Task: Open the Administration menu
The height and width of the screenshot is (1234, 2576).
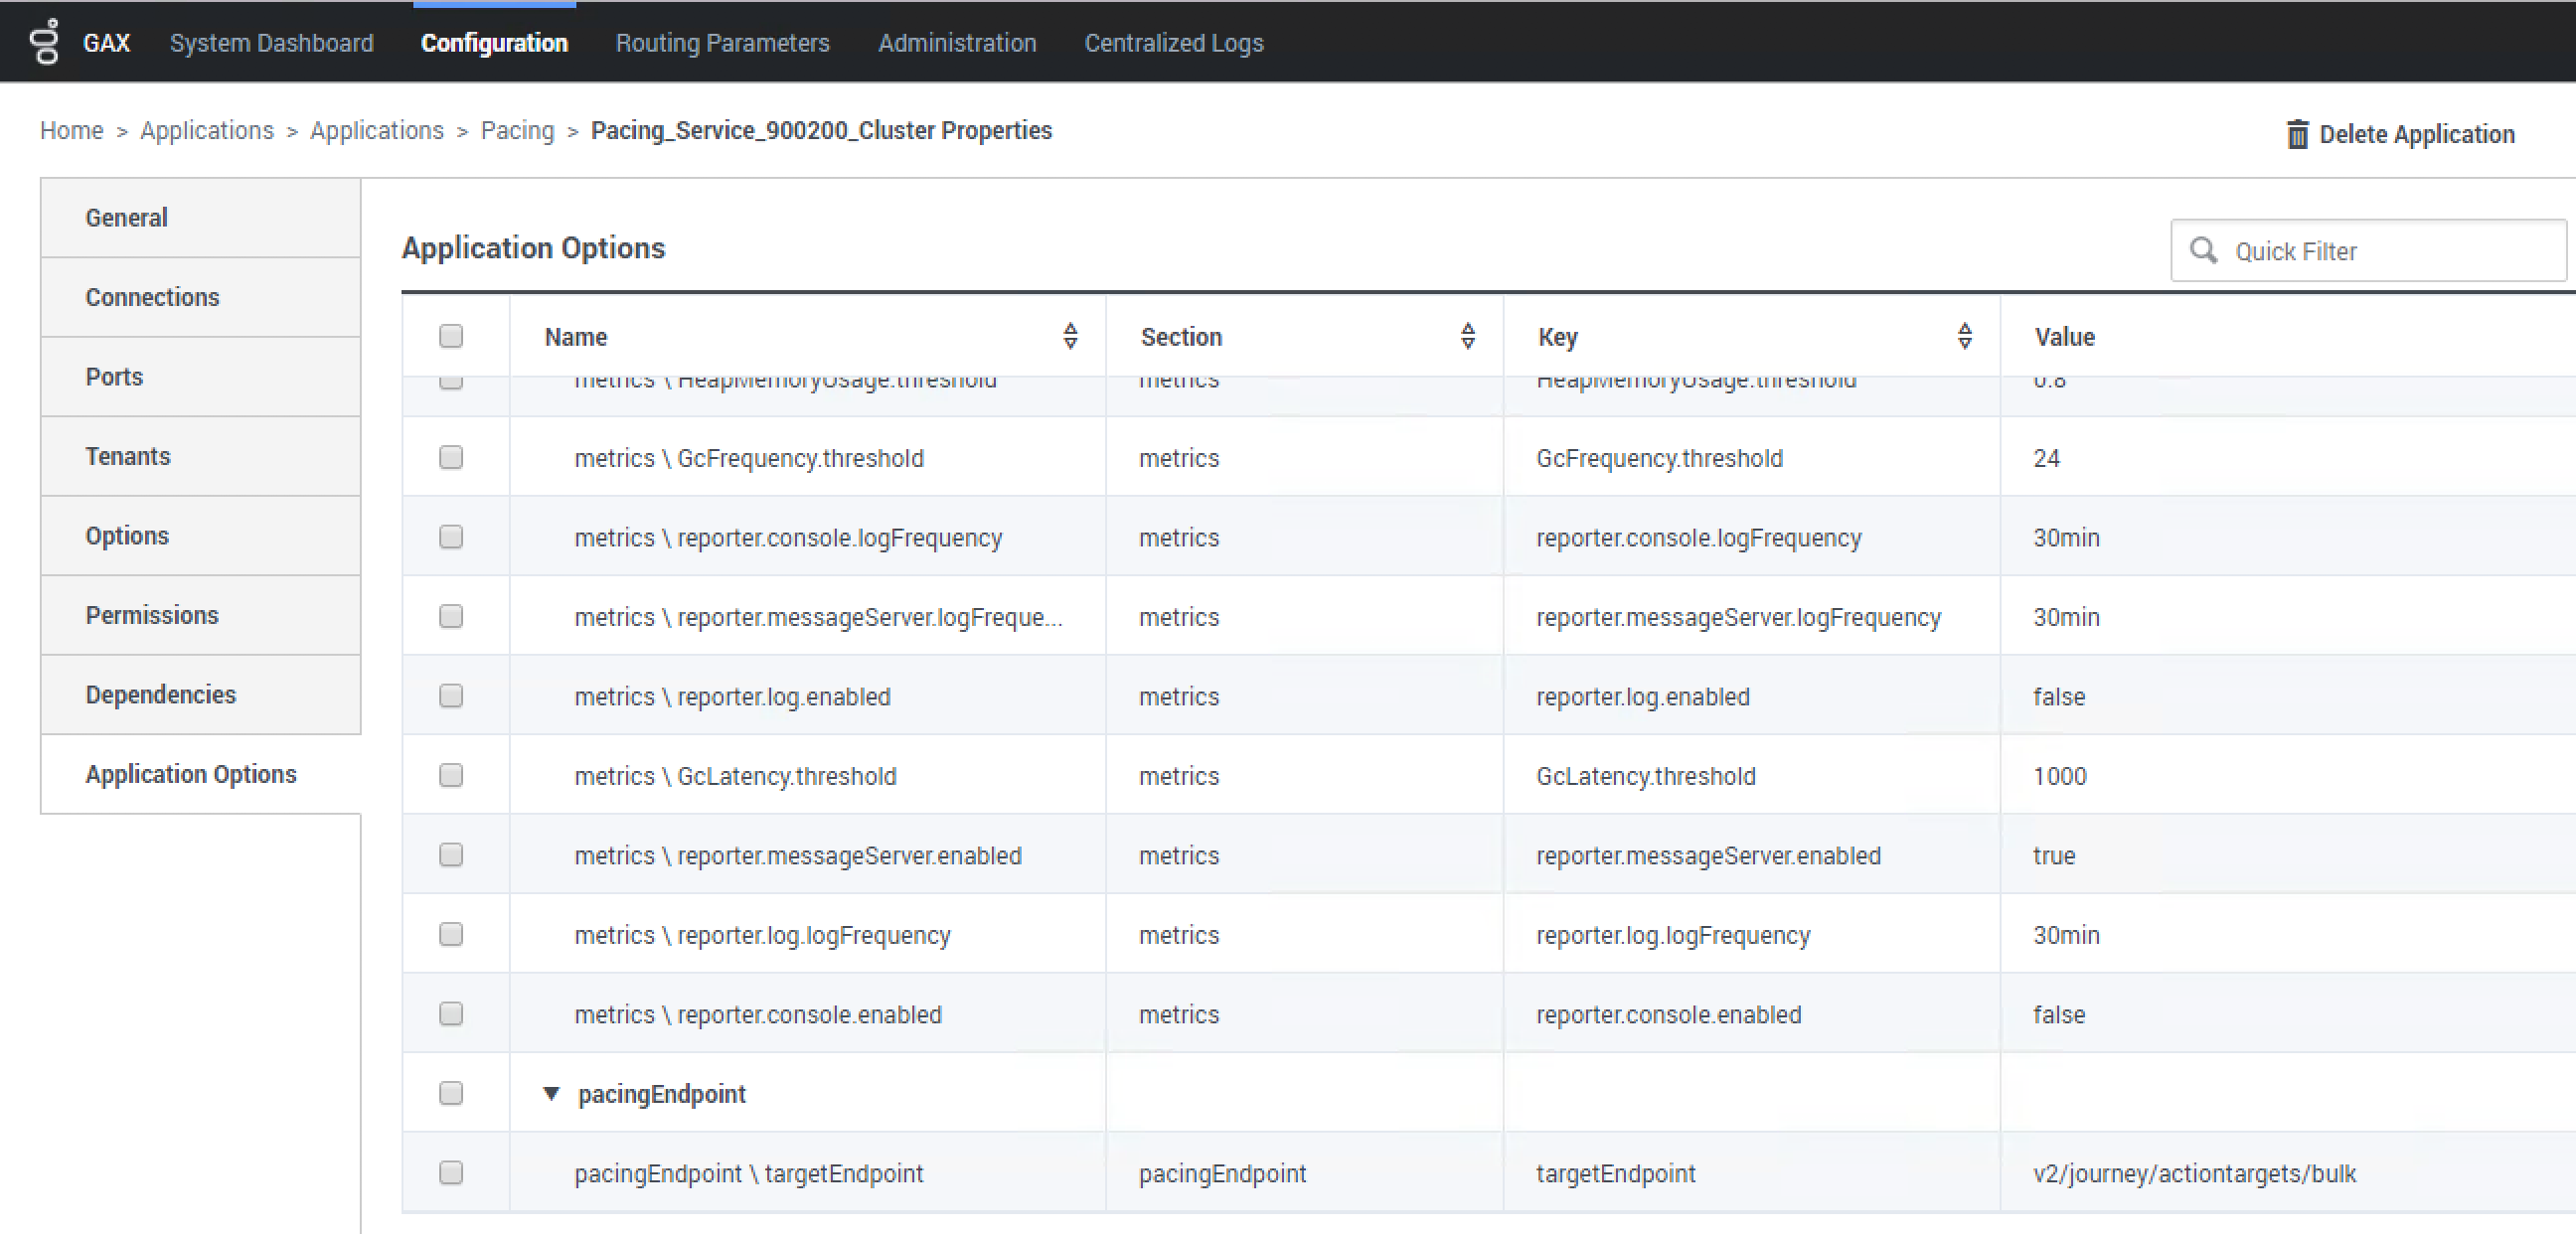Action: click(x=957, y=43)
